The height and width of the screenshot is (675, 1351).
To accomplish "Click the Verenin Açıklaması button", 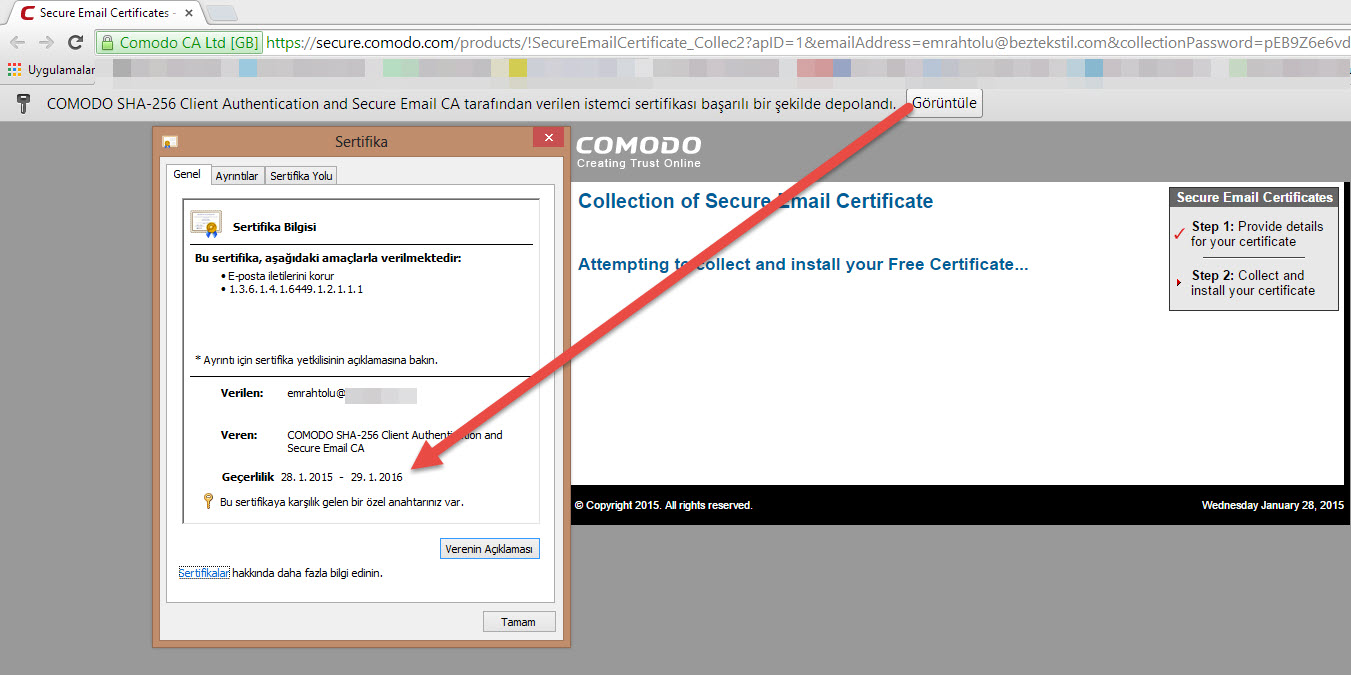I will [490, 549].
